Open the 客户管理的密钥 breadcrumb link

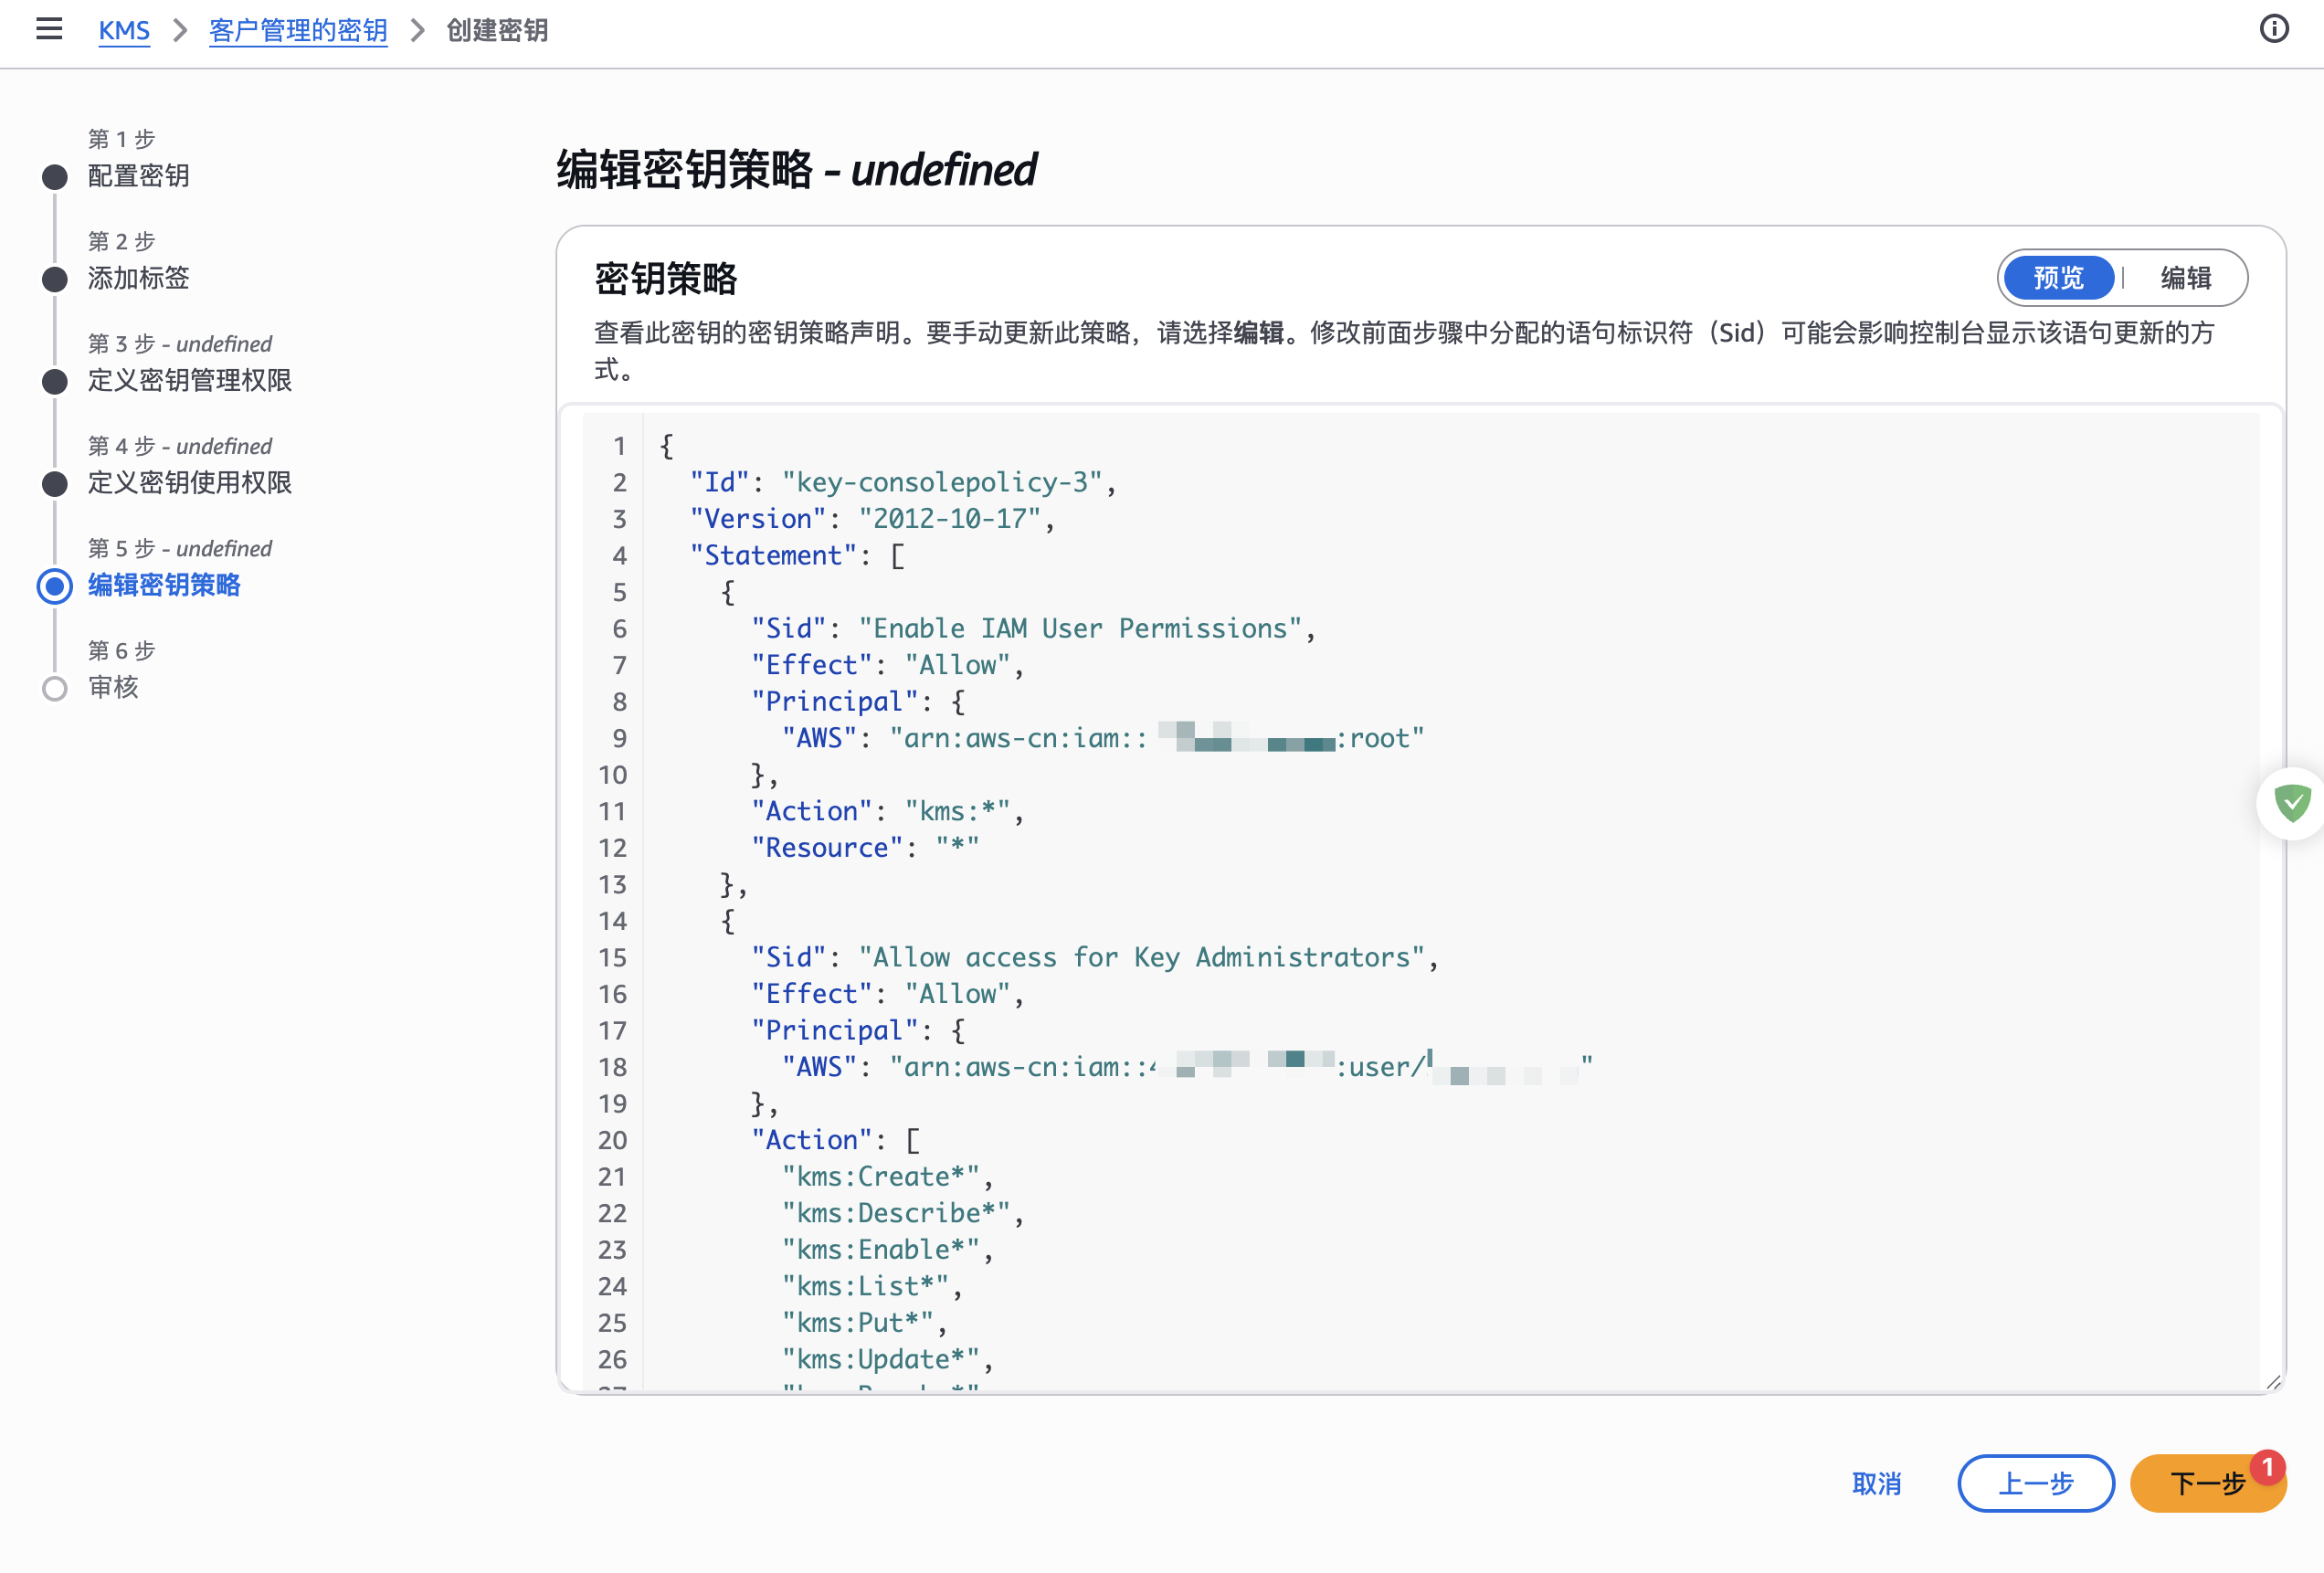click(x=297, y=30)
